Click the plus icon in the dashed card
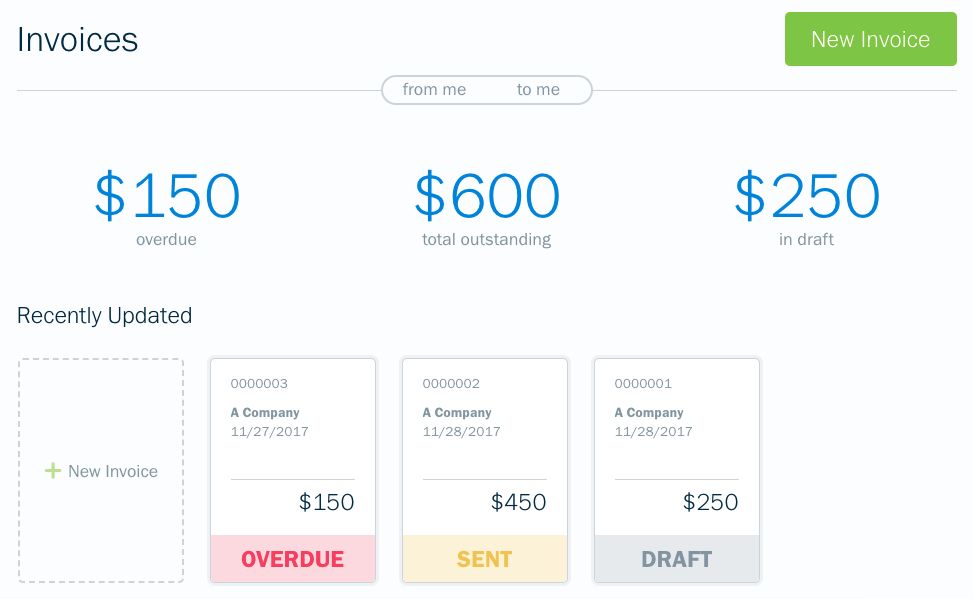Screen dimensions: 973x599 click(x=53, y=471)
